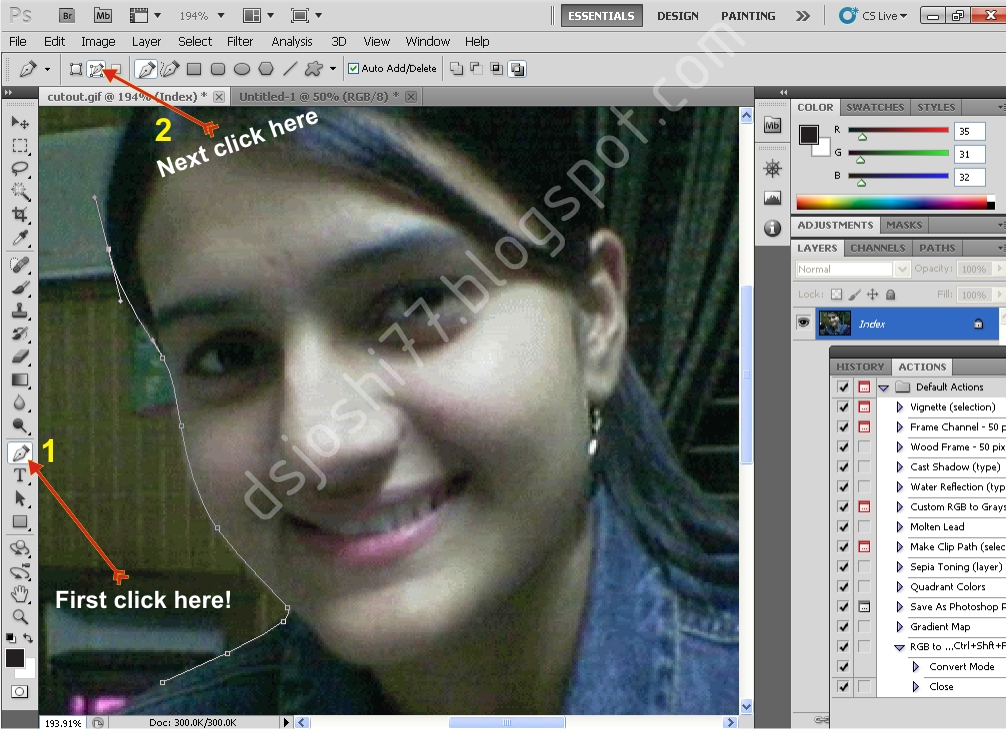Collapse the Default Actions folder
This screenshot has height=729, width=1006.
click(x=883, y=387)
